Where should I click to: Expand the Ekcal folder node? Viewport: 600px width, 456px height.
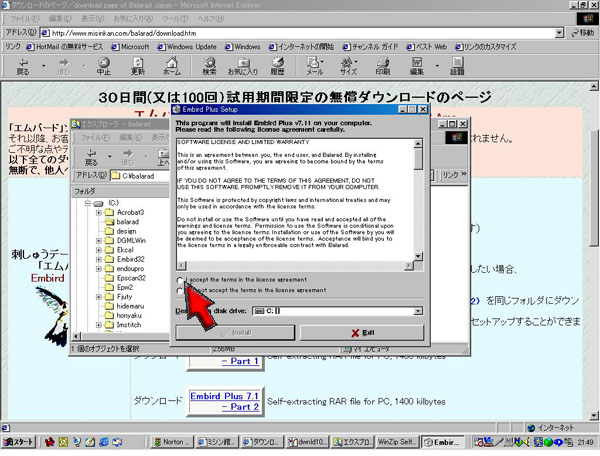tap(99, 250)
